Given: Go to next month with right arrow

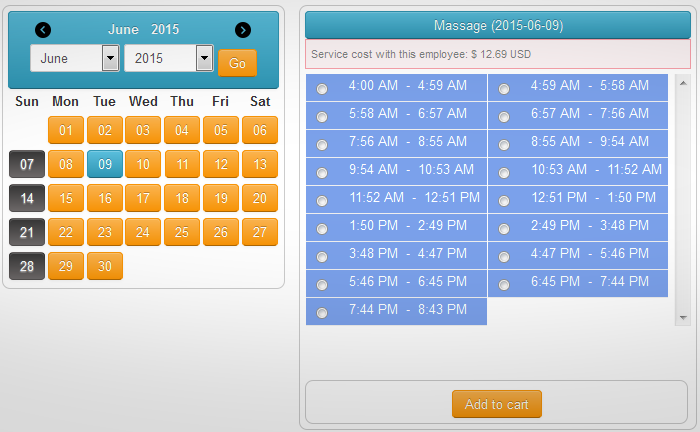Looking at the screenshot, I should [243, 30].
